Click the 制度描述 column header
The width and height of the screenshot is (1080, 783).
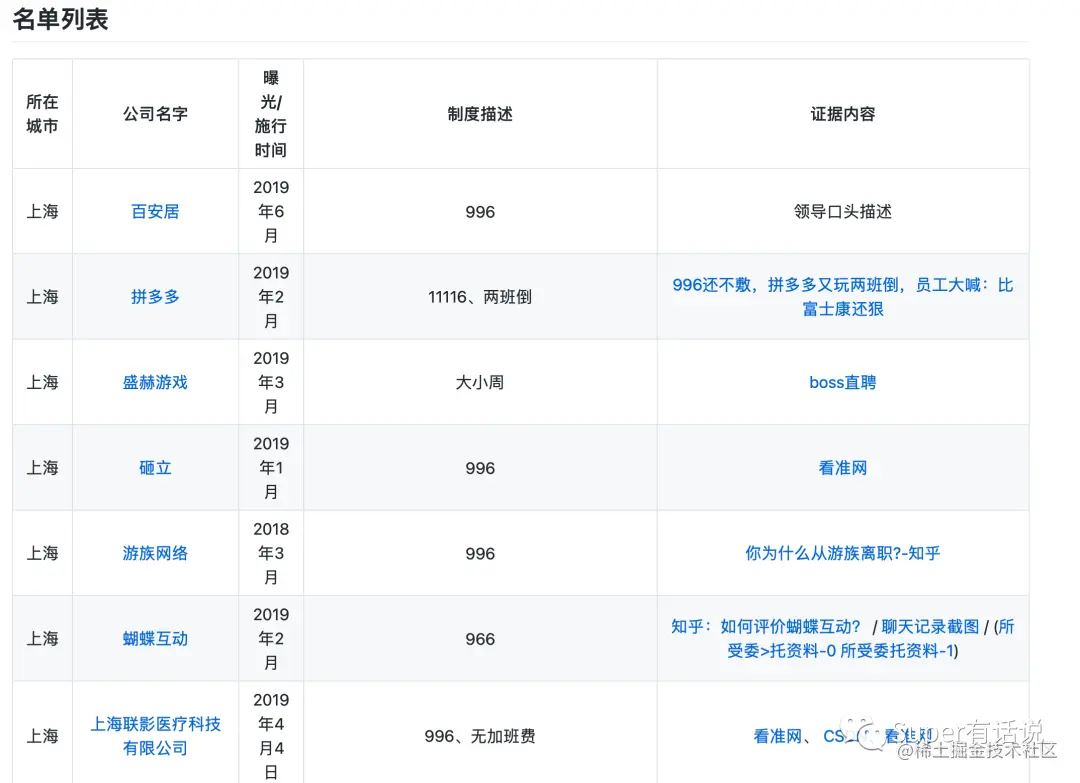click(x=480, y=114)
